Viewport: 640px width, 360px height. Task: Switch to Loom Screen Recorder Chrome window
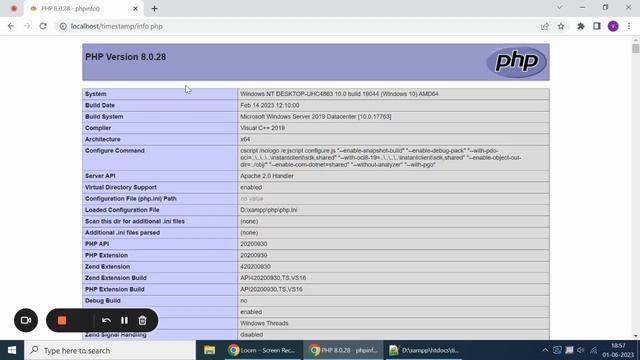263,350
